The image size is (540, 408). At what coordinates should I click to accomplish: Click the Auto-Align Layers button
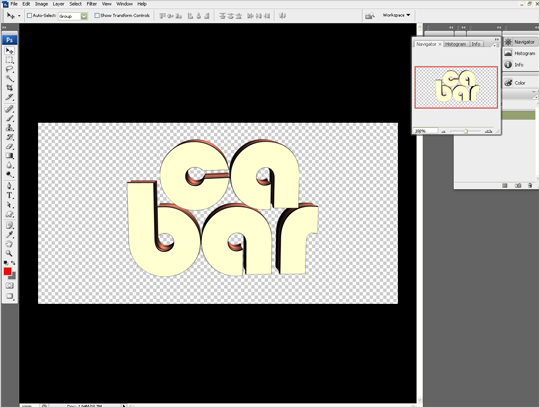tap(282, 16)
